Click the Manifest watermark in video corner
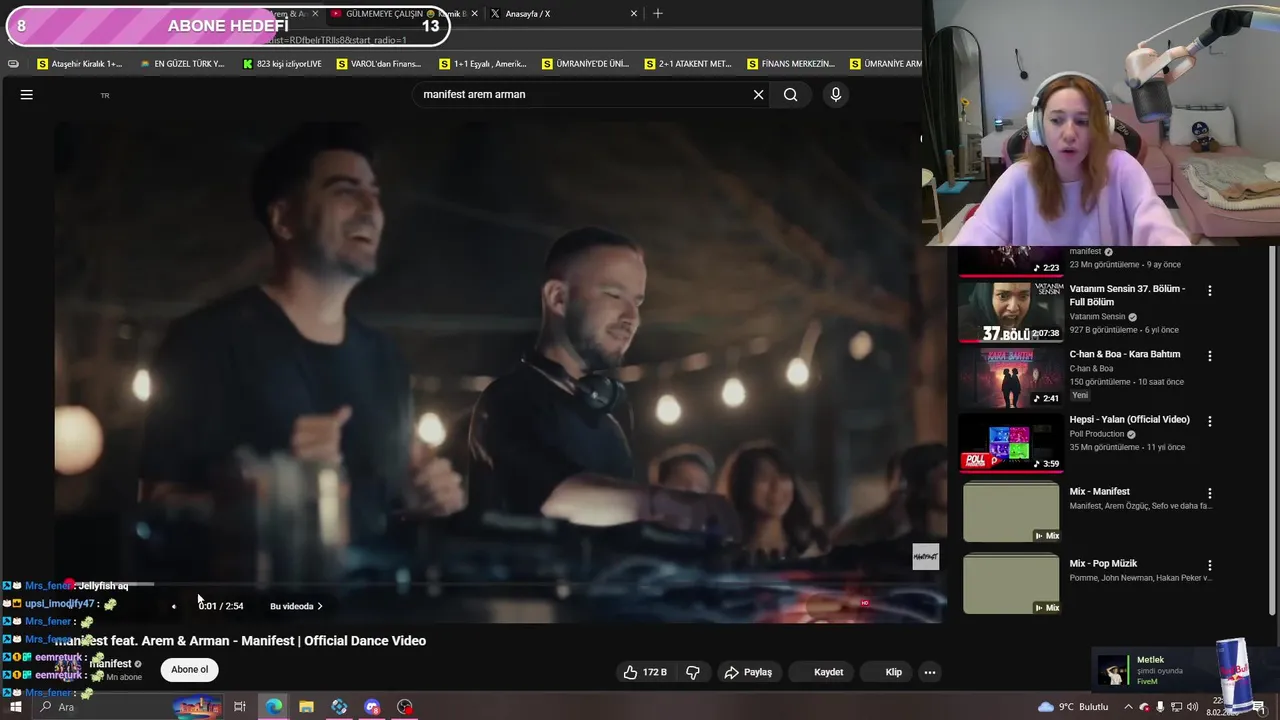 pyautogui.click(x=926, y=557)
